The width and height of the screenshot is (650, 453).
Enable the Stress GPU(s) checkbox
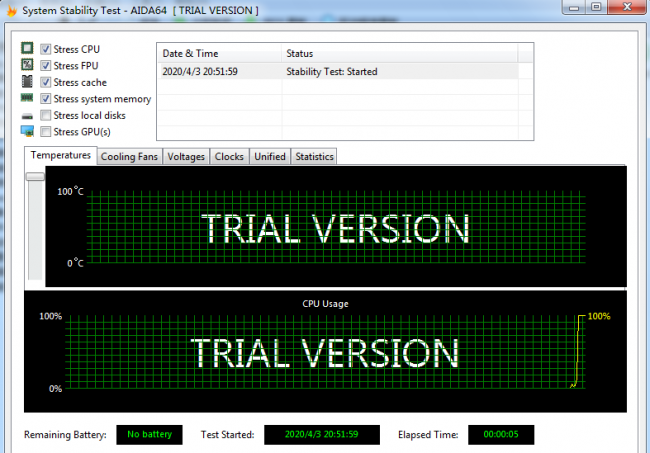point(46,132)
